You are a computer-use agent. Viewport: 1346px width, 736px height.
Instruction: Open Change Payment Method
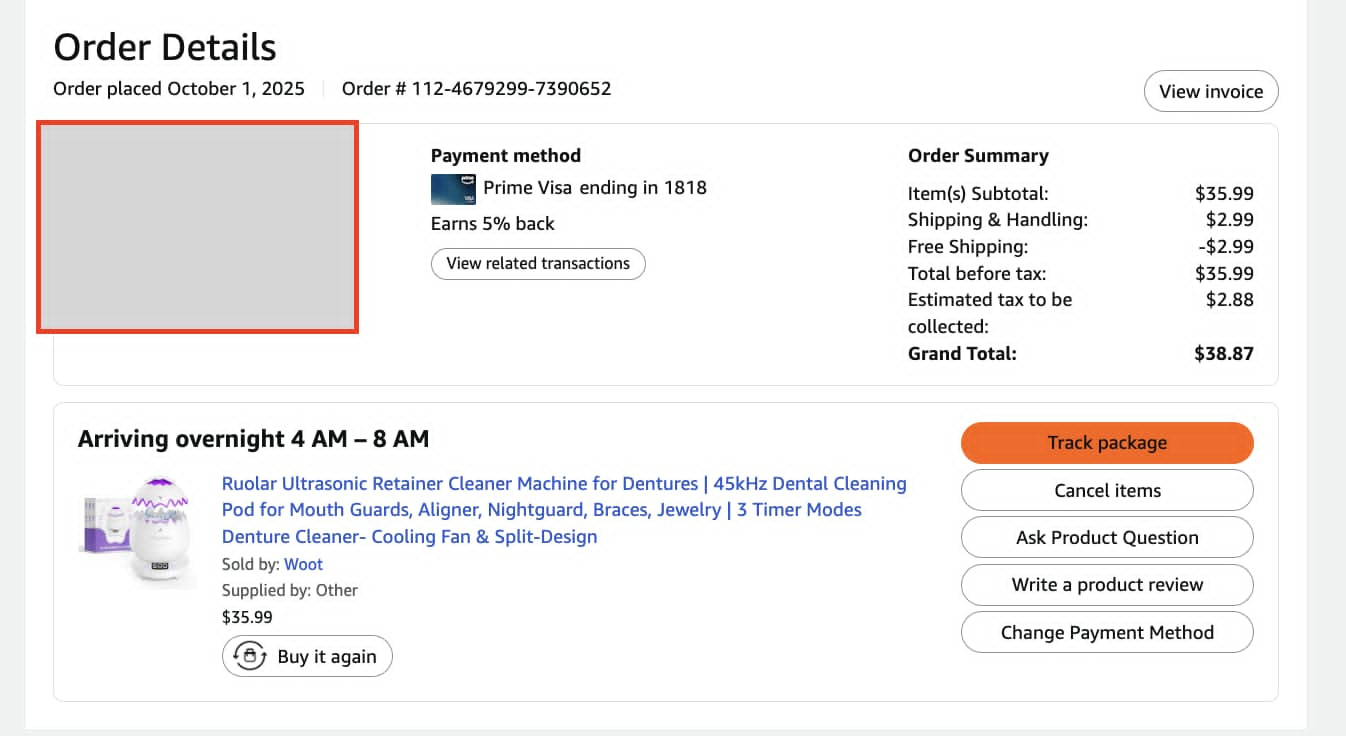tap(1107, 632)
